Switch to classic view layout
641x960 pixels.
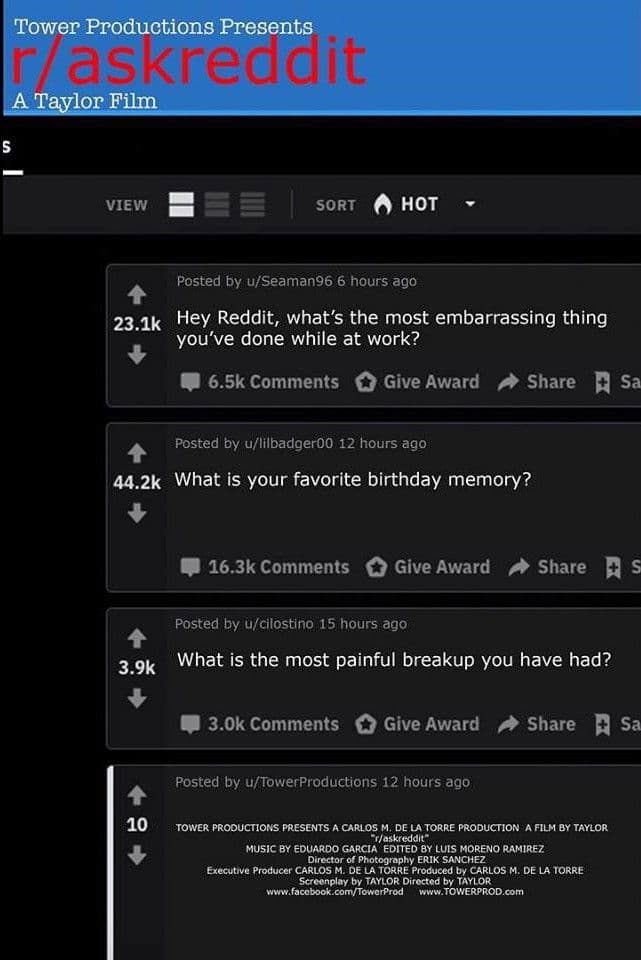click(x=216, y=204)
